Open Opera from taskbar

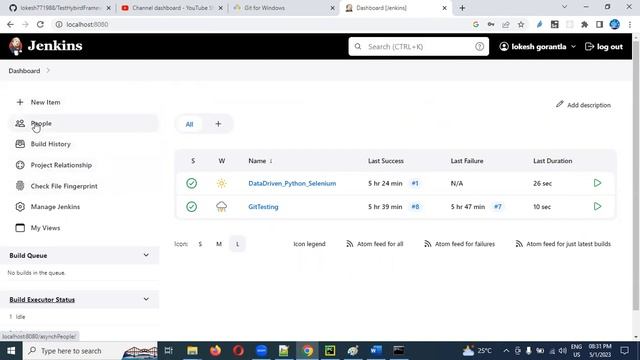pos(238,351)
